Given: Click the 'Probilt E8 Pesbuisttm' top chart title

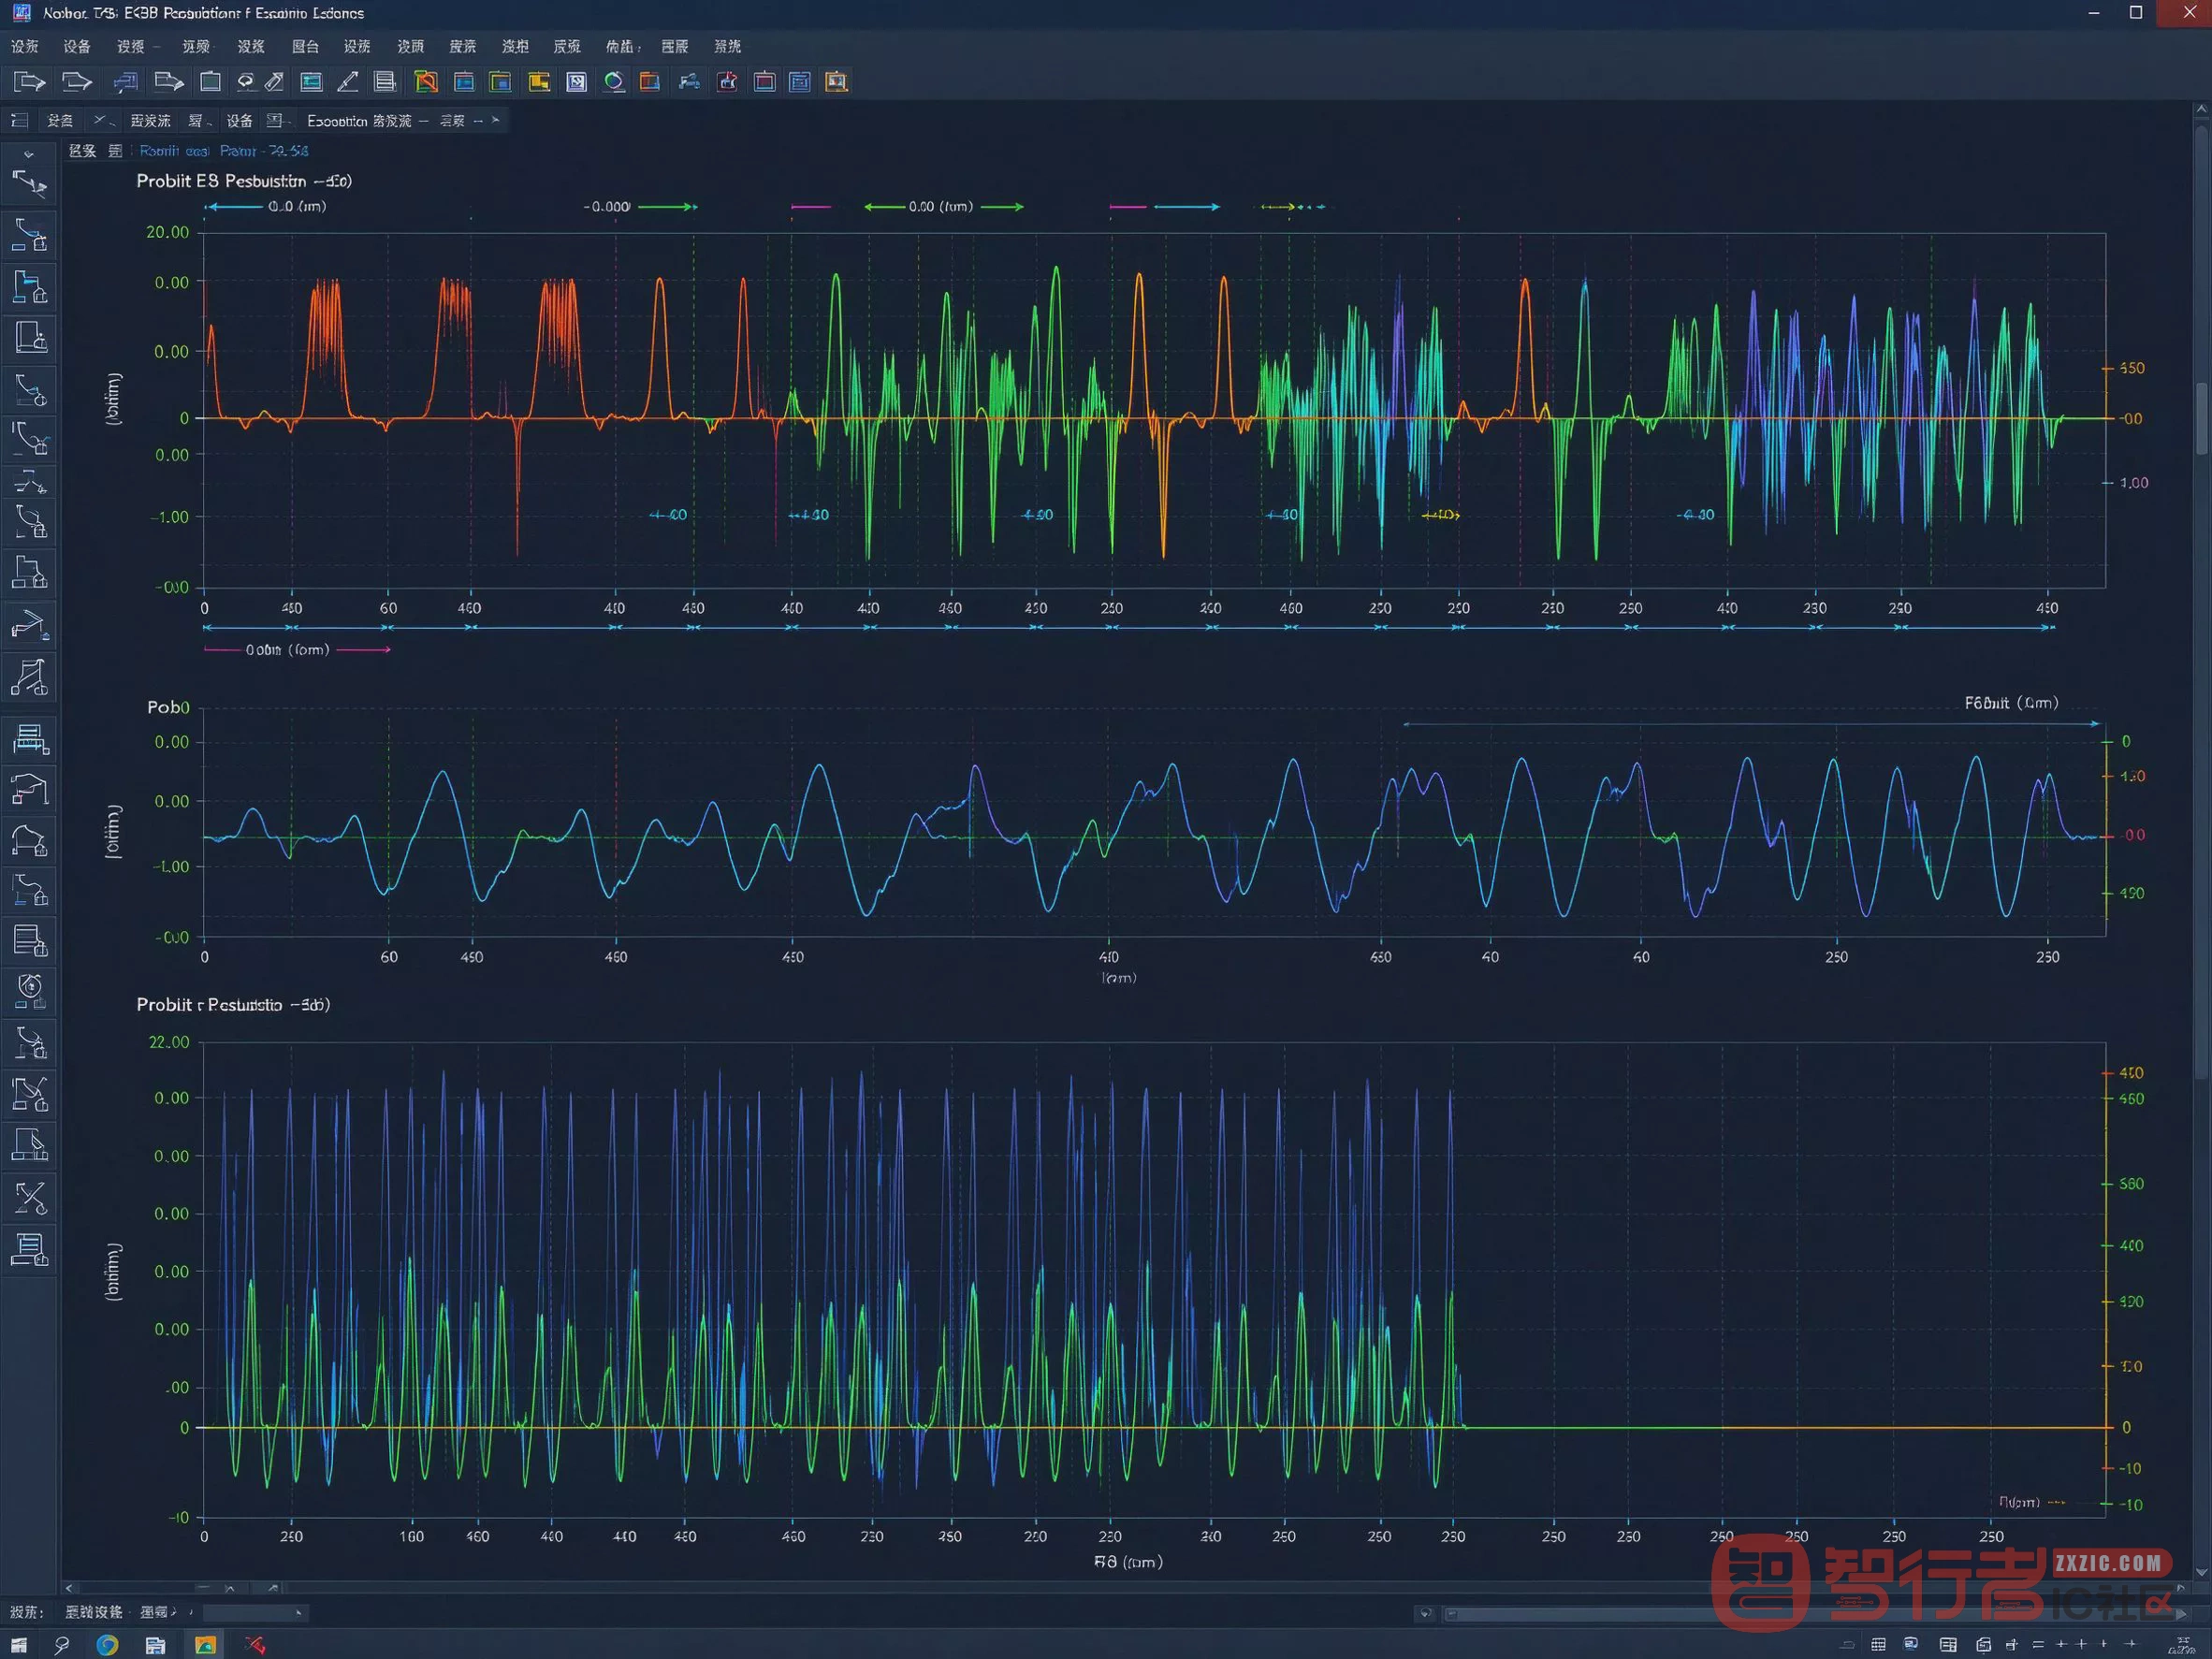Looking at the screenshot, I should [244, 181].
